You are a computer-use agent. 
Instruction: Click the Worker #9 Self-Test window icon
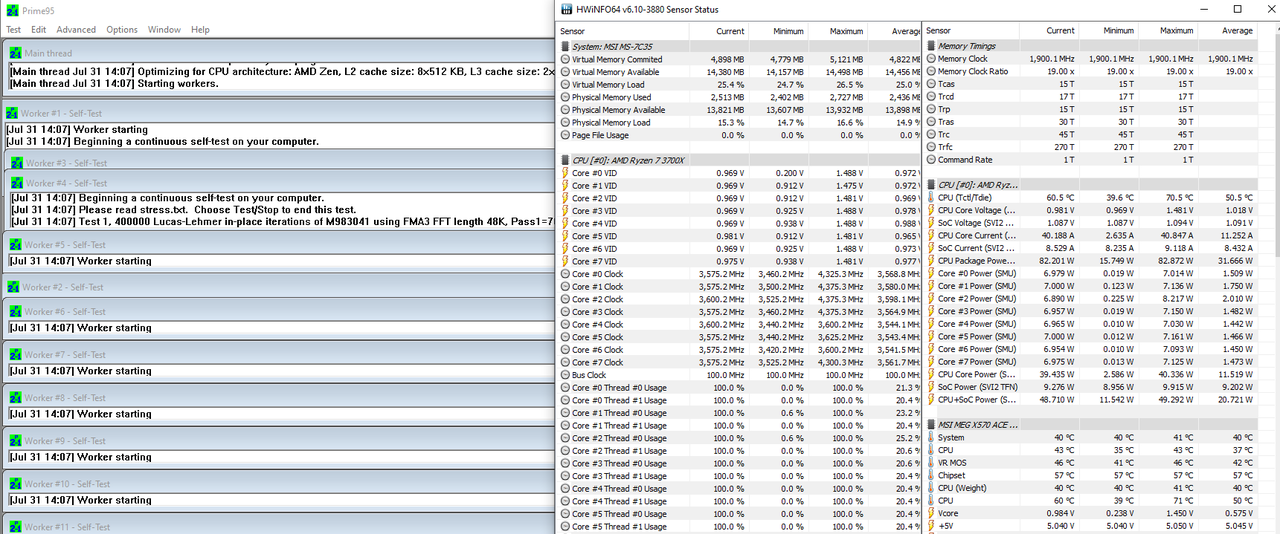pos(15,440)
